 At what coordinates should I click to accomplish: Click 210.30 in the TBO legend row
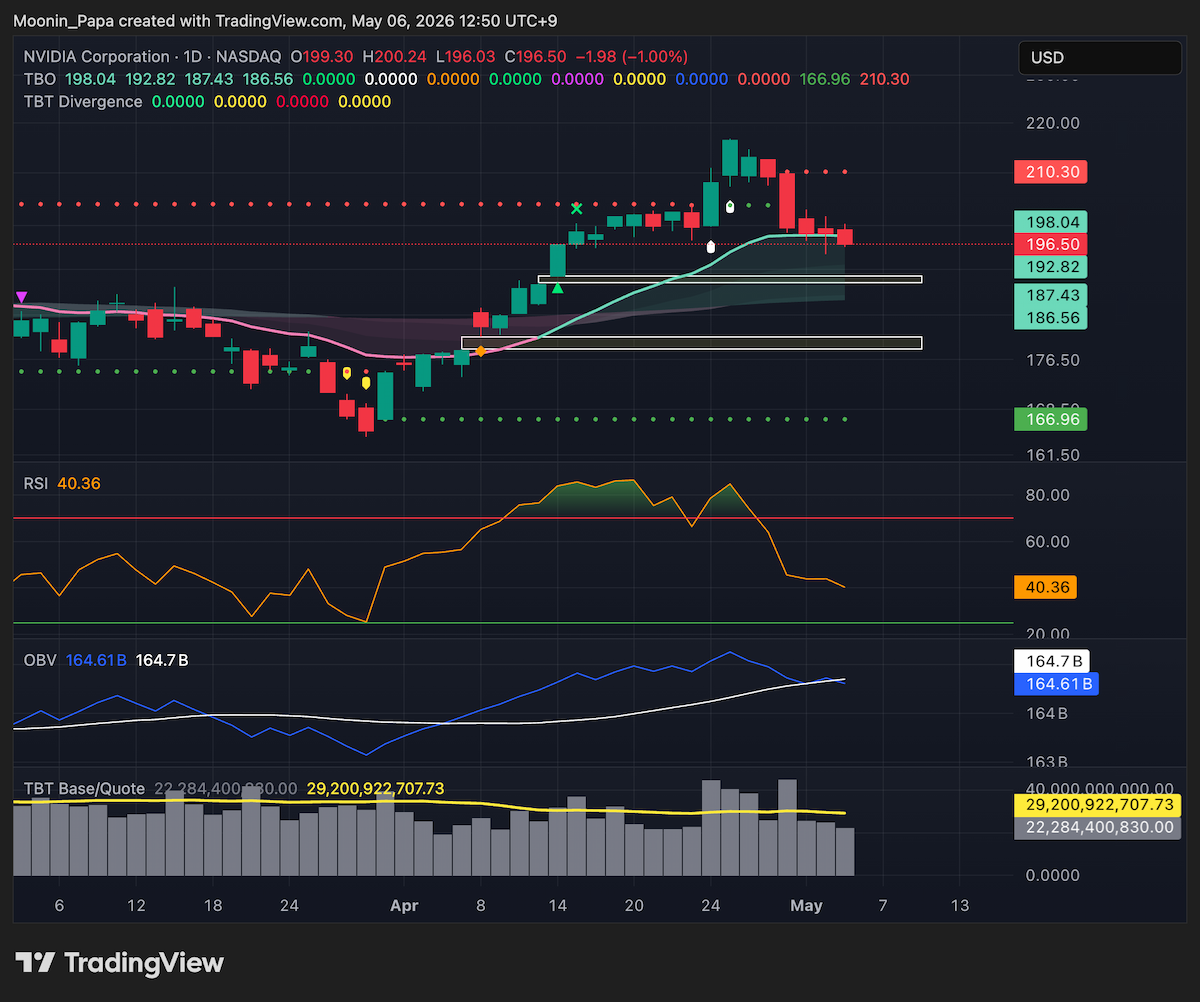click(884, 79)
